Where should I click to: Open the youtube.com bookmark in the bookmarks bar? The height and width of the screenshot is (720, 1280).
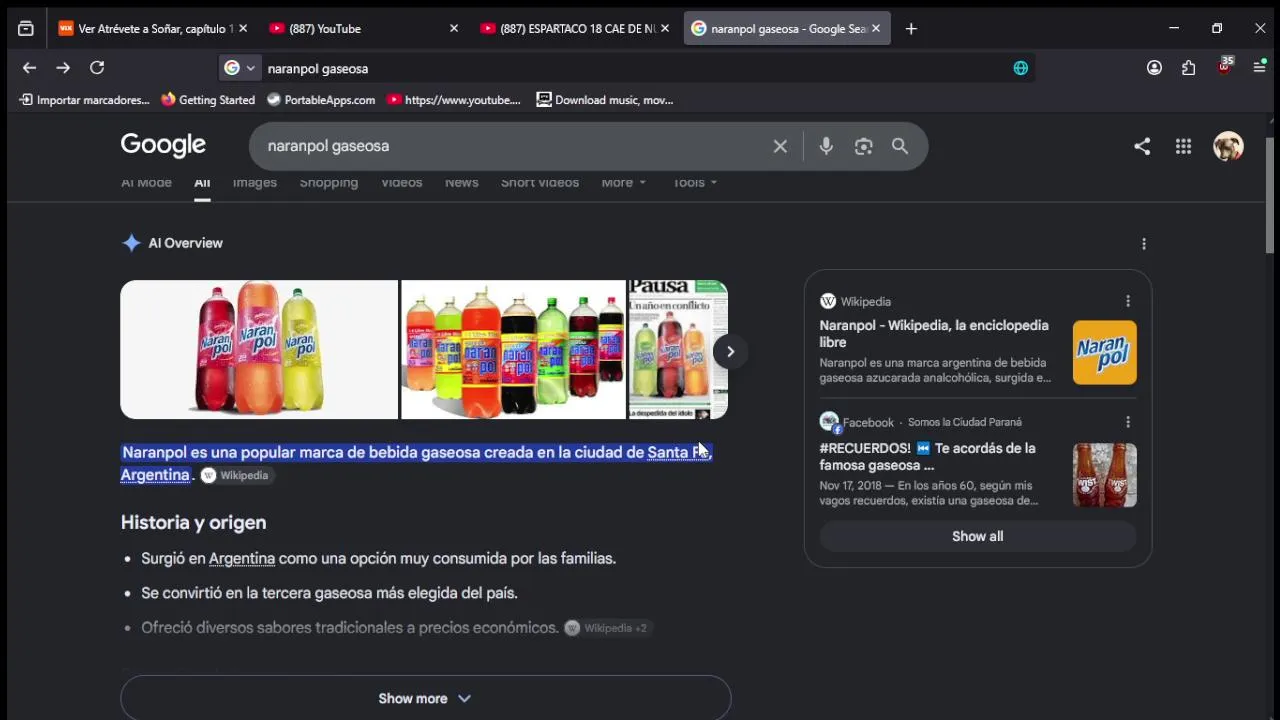tap(454, 100)
